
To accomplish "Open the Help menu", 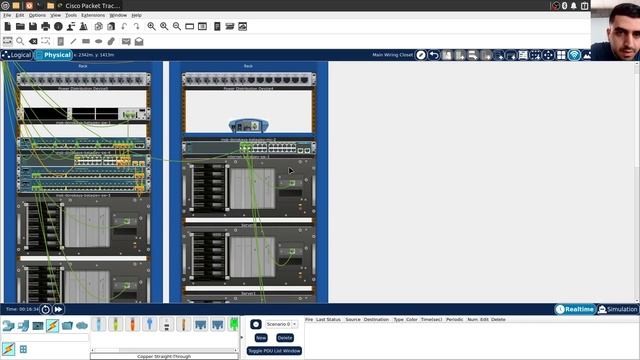I will 136,15.
